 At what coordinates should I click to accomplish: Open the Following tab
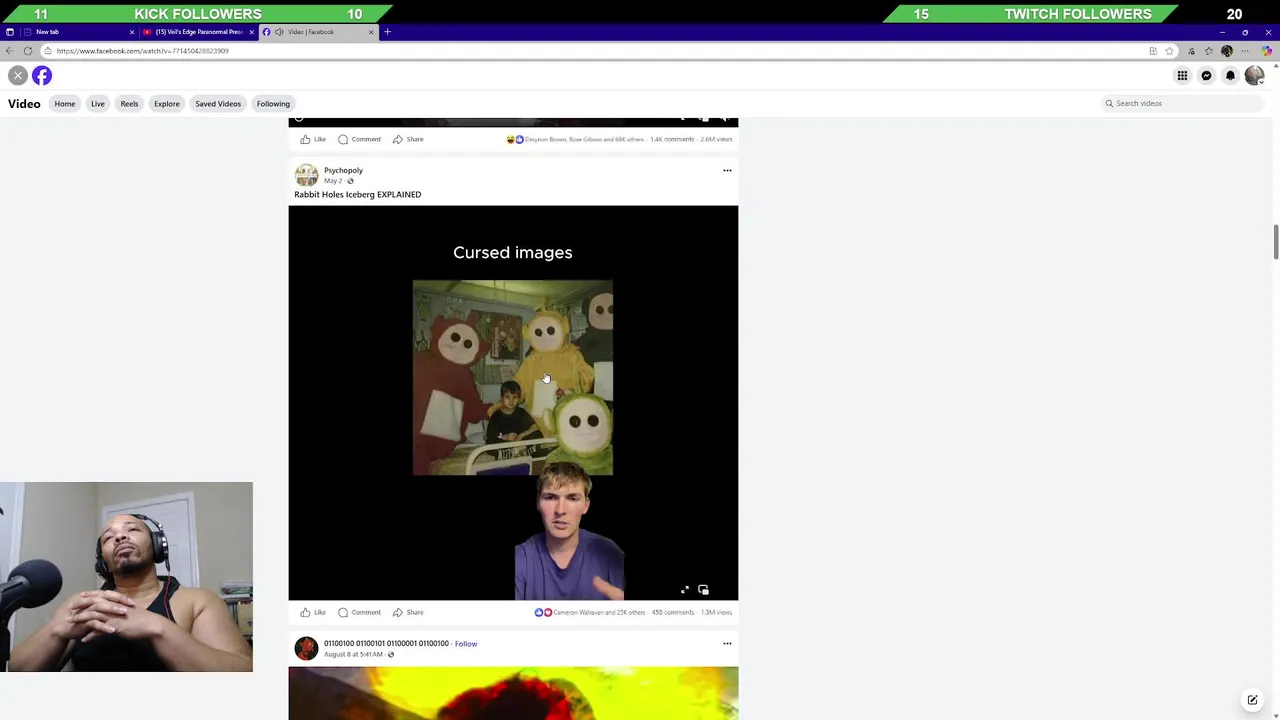tap(273, 103)
